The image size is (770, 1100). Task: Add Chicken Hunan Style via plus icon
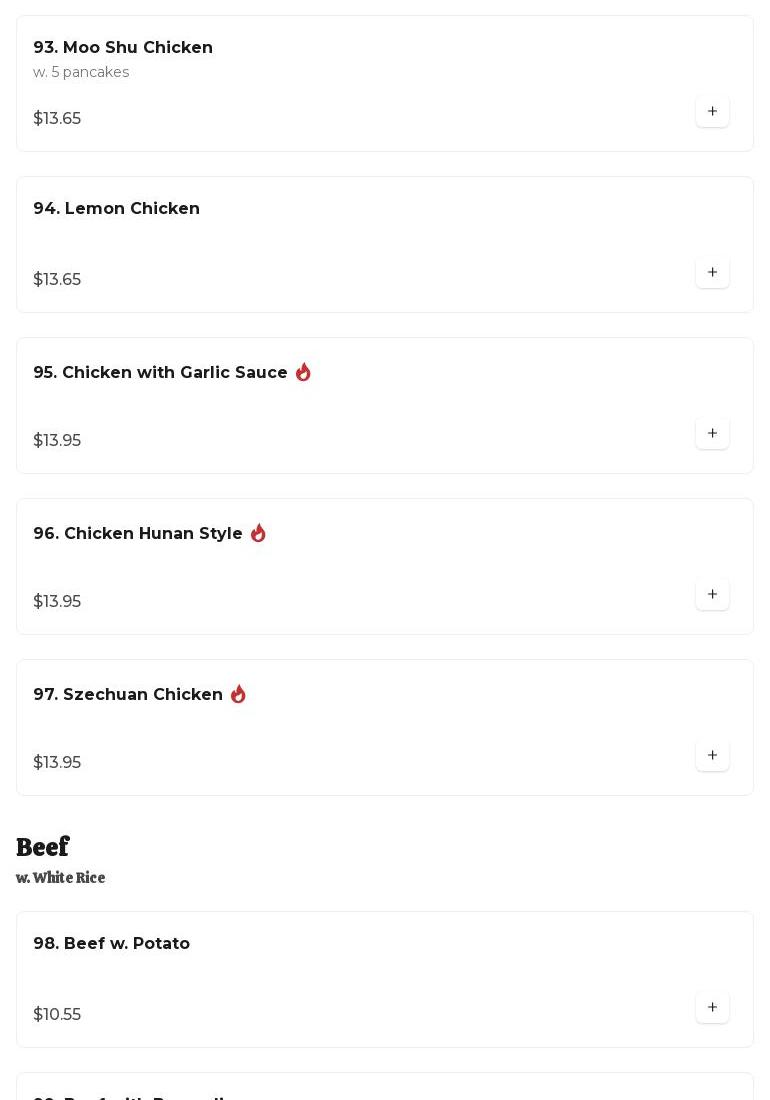(712, 594)
